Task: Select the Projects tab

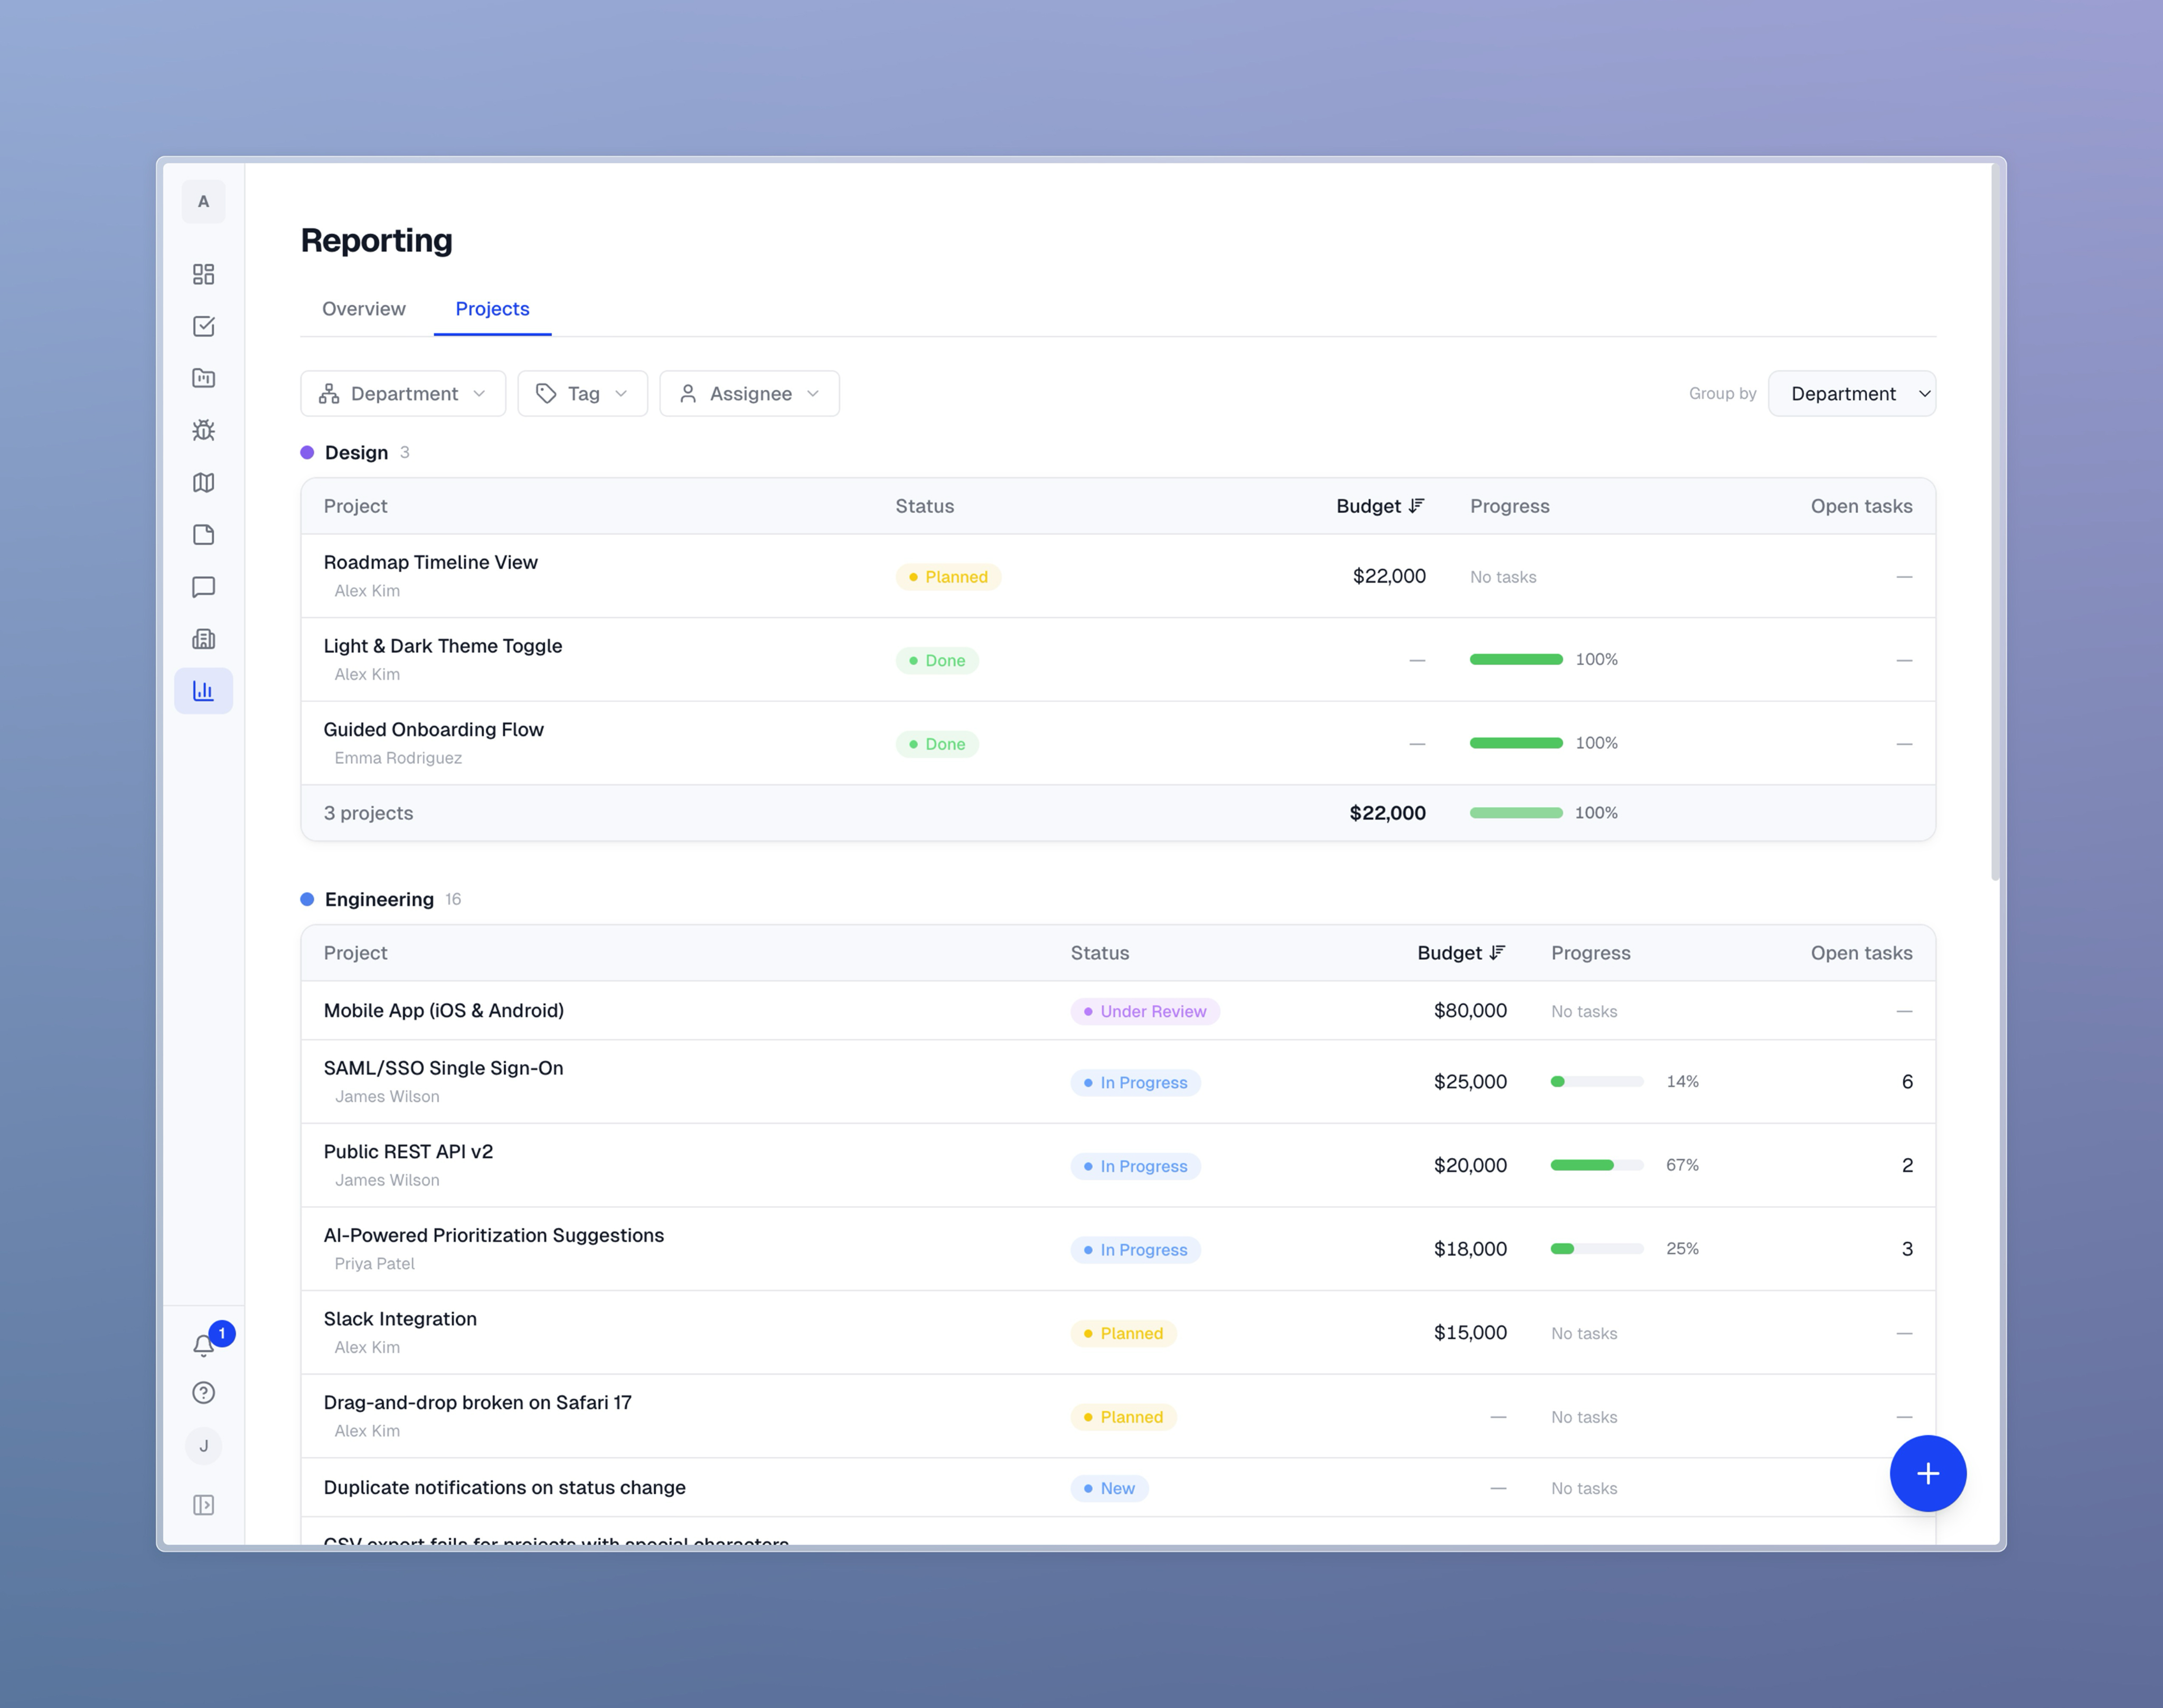Action: 492,309
